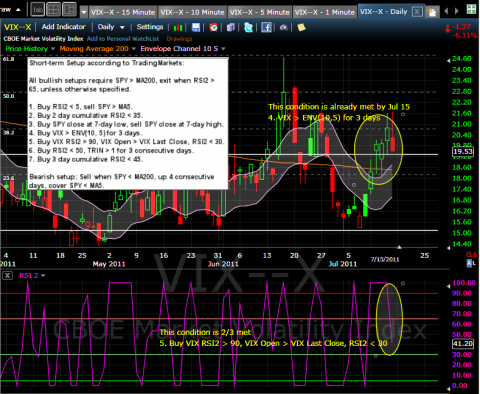Expand the RSI 2 dropdown

click(x=43, y=276)
